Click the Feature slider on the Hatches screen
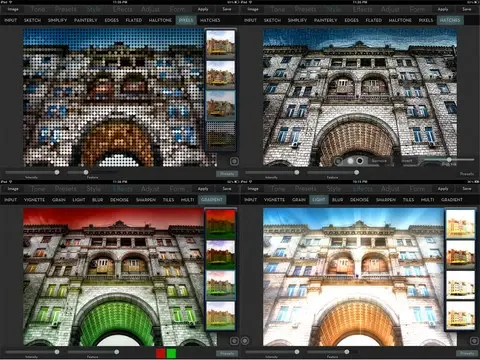 (x=333, y=172)
